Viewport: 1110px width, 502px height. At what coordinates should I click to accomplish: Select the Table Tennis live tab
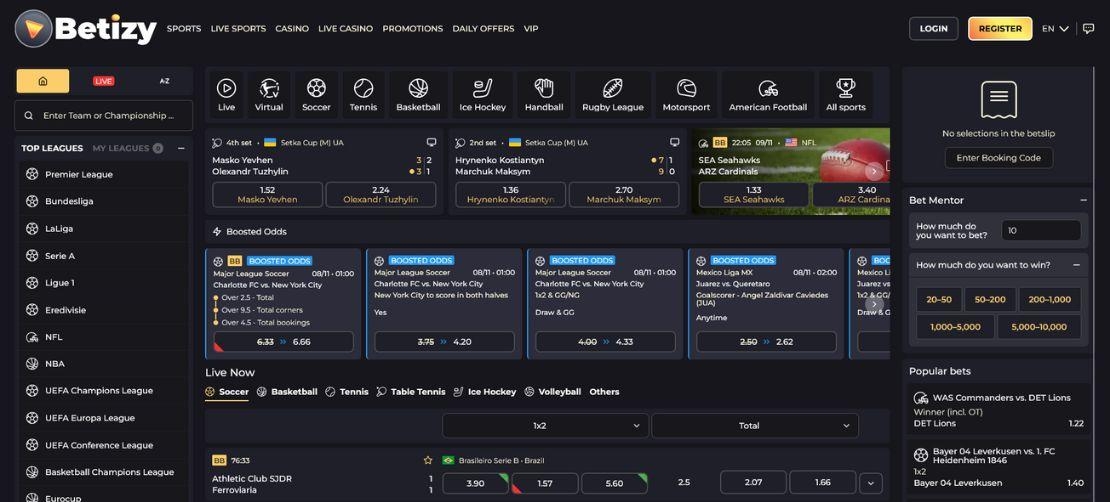411,392
